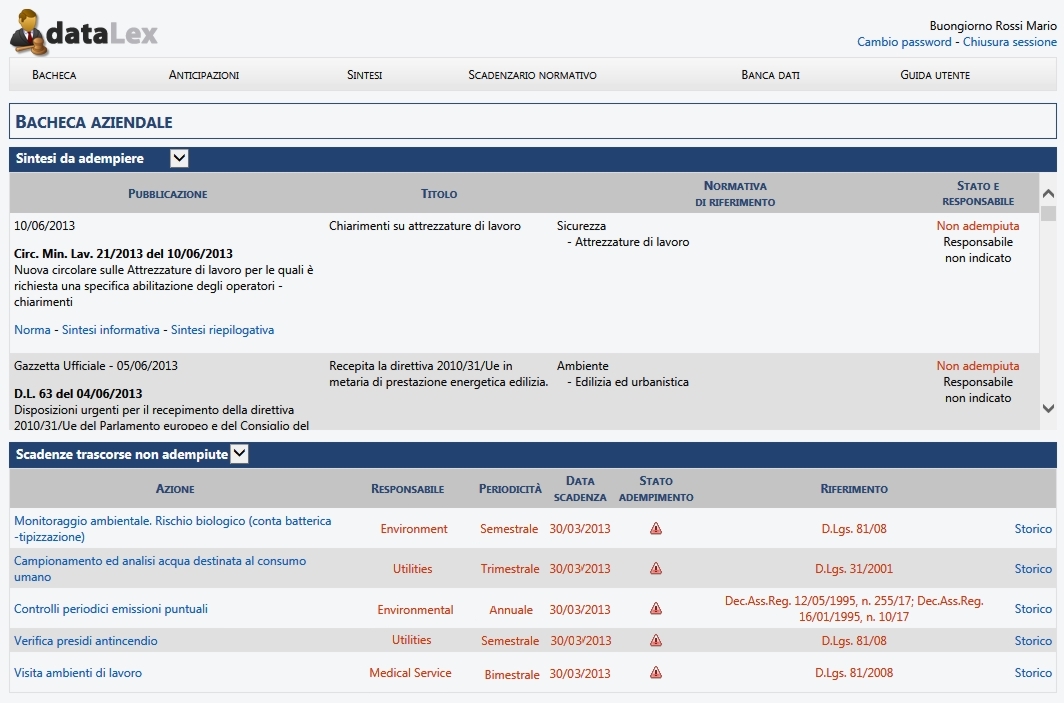Screen dimensions: 1064x703
Task: Click the Dec.Ass.Reg. 12/05/1995 reference
Action: pos(854,609)
